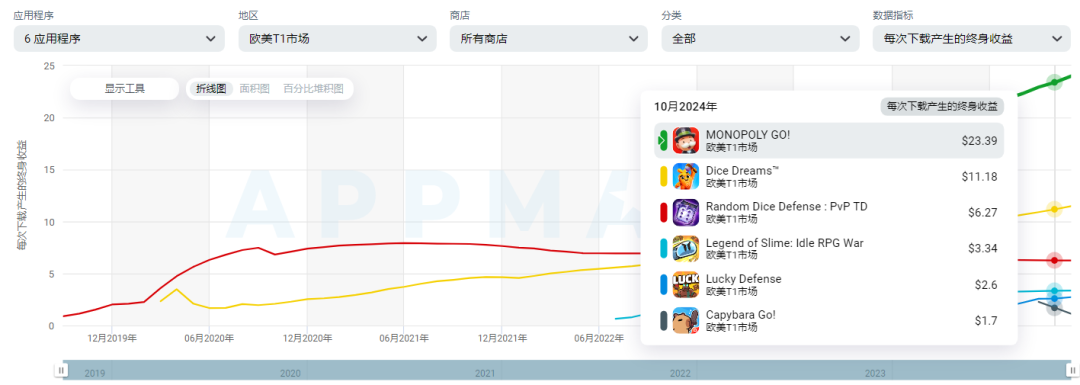Open the 每次下载产生的终身收益 metric dropdown
This screenshot has height=385, width=1080.
pyautogui.click(x=971, y=39)
